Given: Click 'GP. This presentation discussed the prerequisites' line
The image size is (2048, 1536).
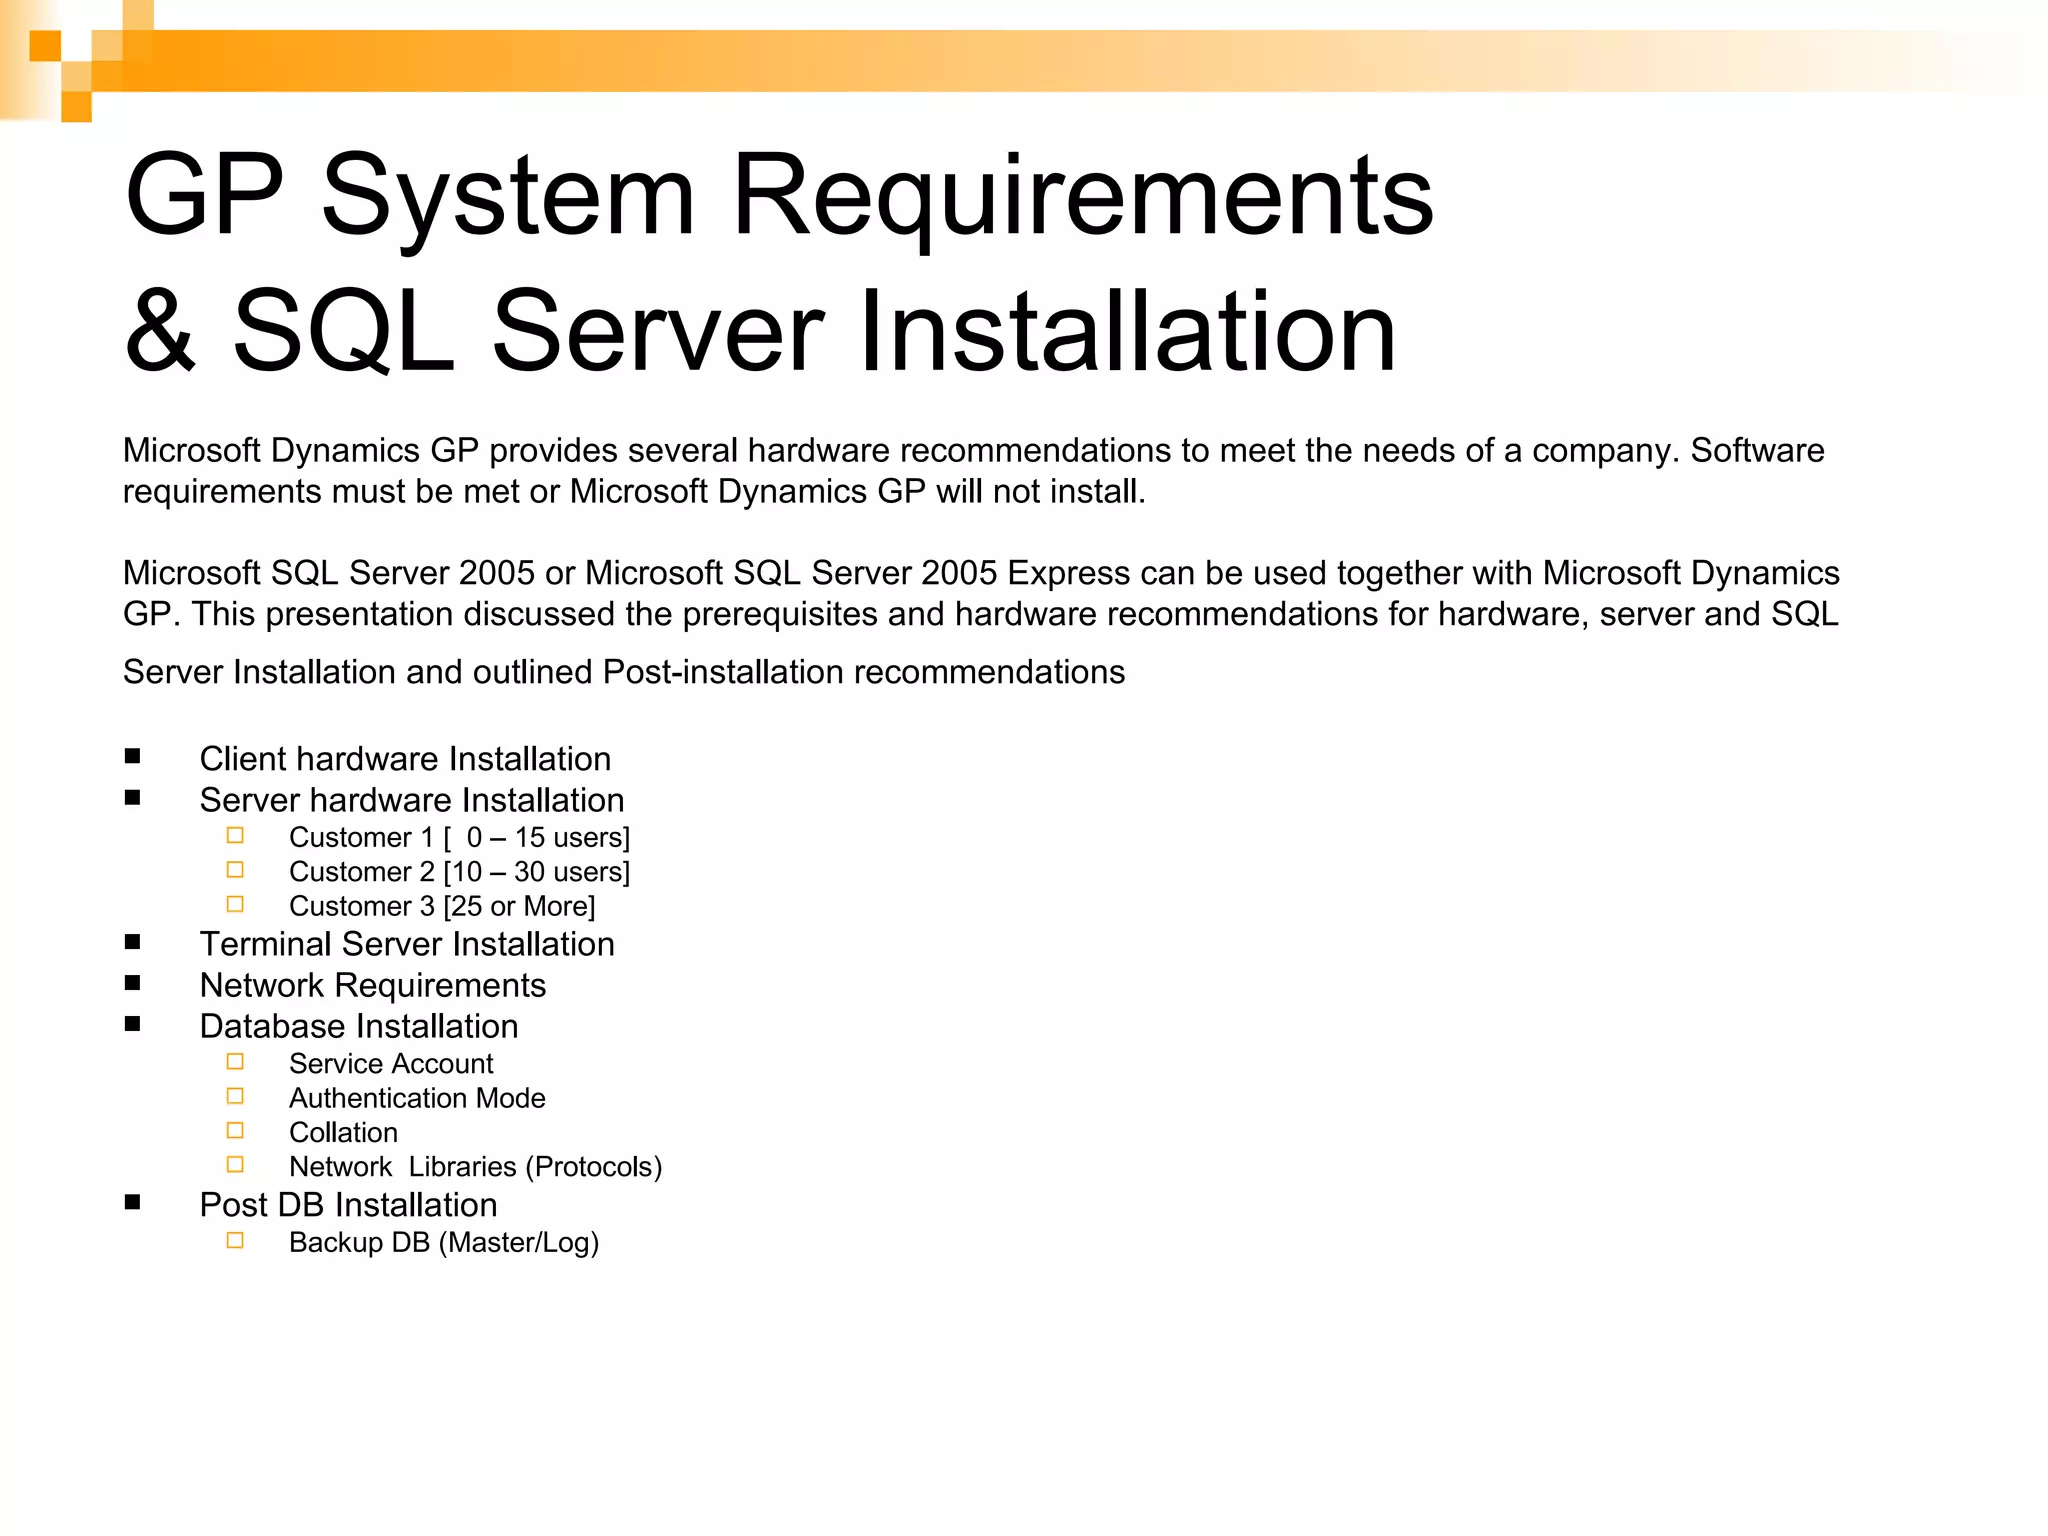Looking at the screenshot, I should click(x=980, y=614).
